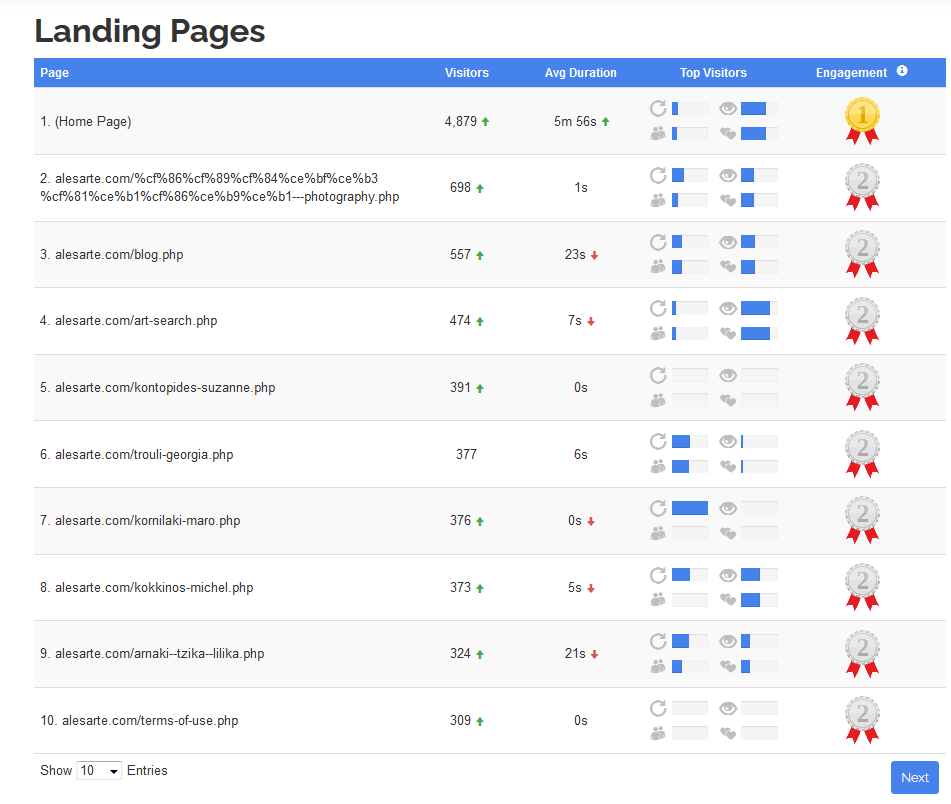Image resolution: width=951 pixels, height=804 pixels.
Task: Sort by Avg Duration column header
Action: pyautogui.click(x=580, y=73)
